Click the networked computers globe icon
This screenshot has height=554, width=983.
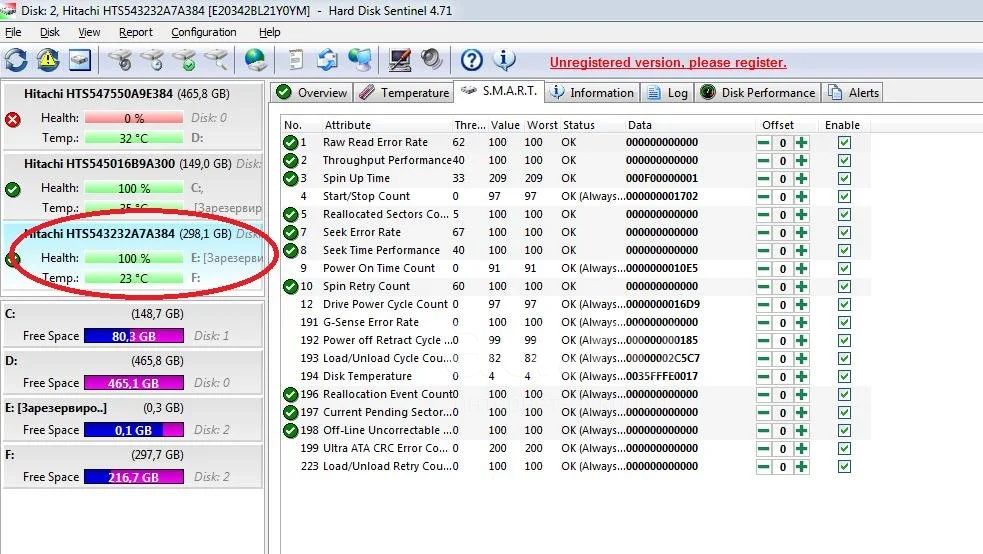pos(360,60)
